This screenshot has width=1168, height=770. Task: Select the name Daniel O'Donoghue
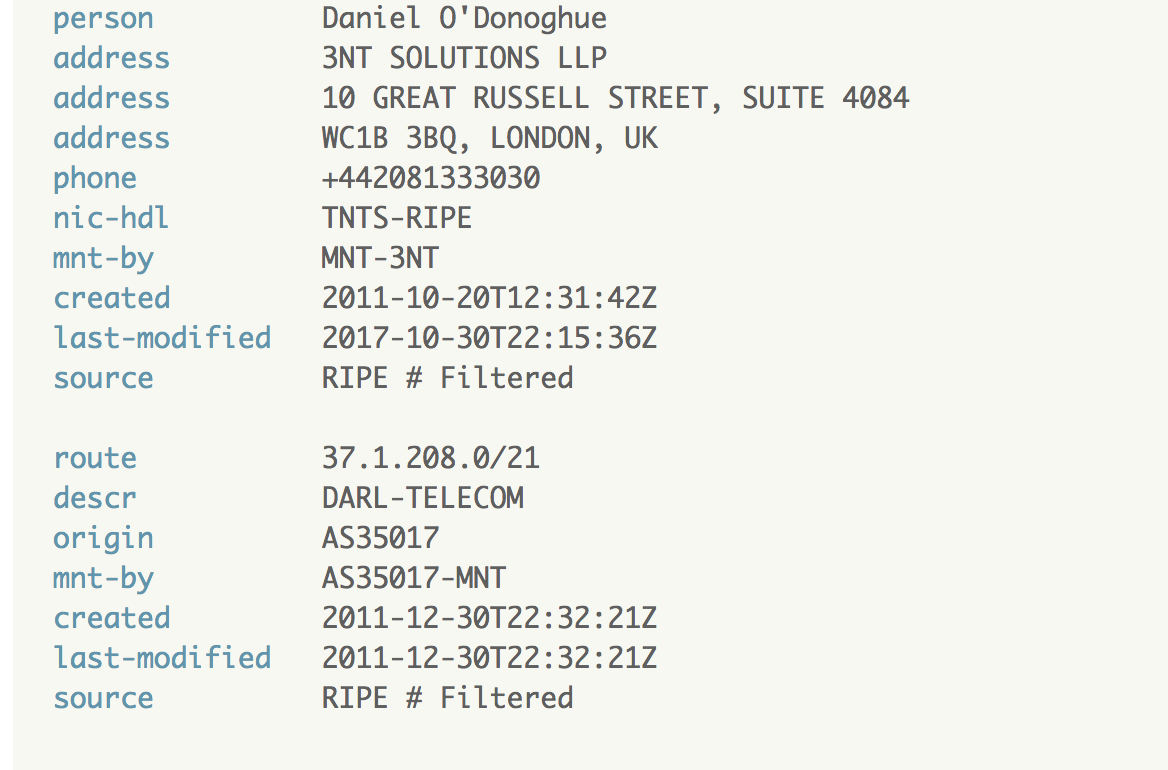pos(464,19)
